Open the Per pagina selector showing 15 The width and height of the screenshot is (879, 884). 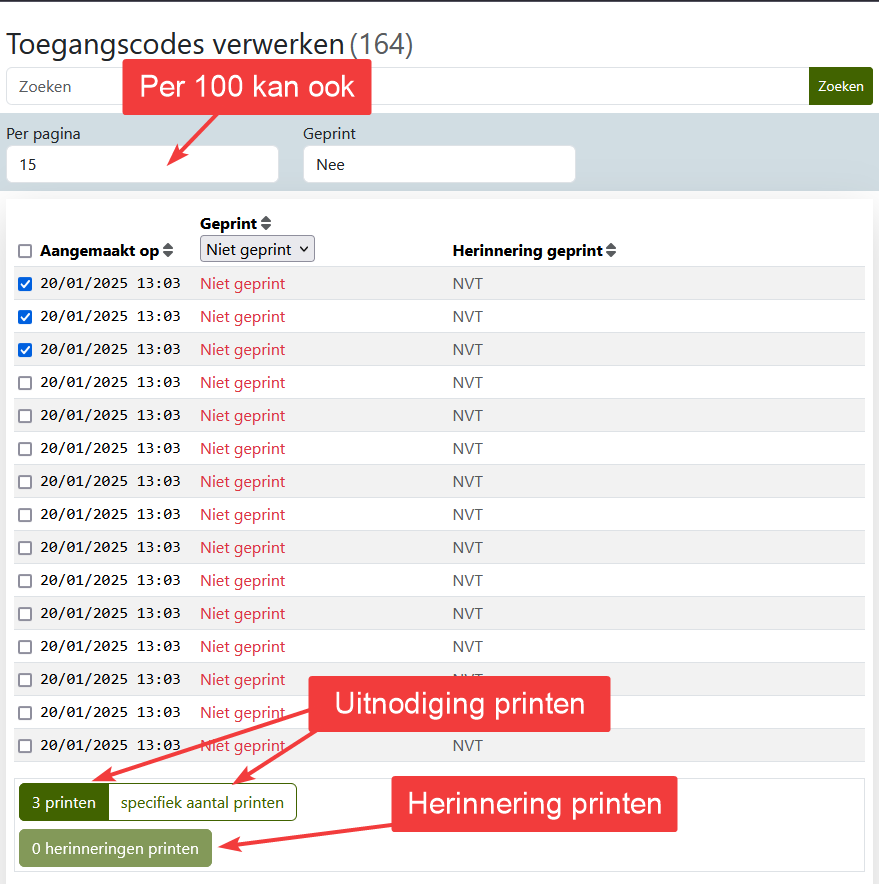pyautogui.click(x=142, y=164)
